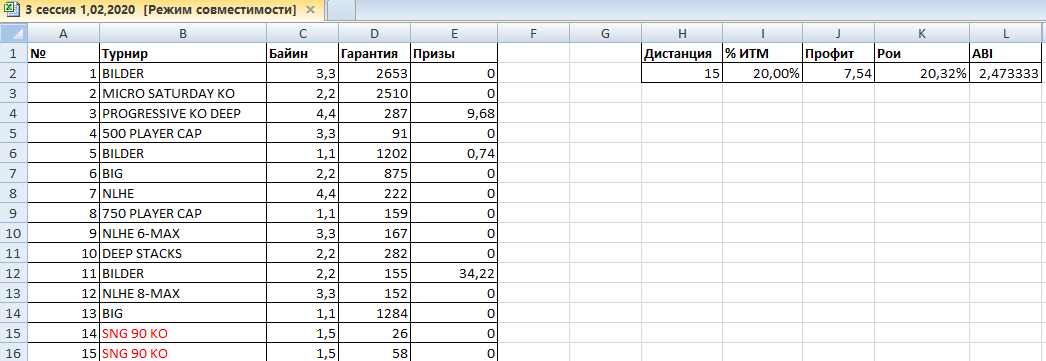Image resolution: width=1046 pixels, height=361 pixels.
Task: Select the cell with 20,32%
Action: [x=921, y=73]
